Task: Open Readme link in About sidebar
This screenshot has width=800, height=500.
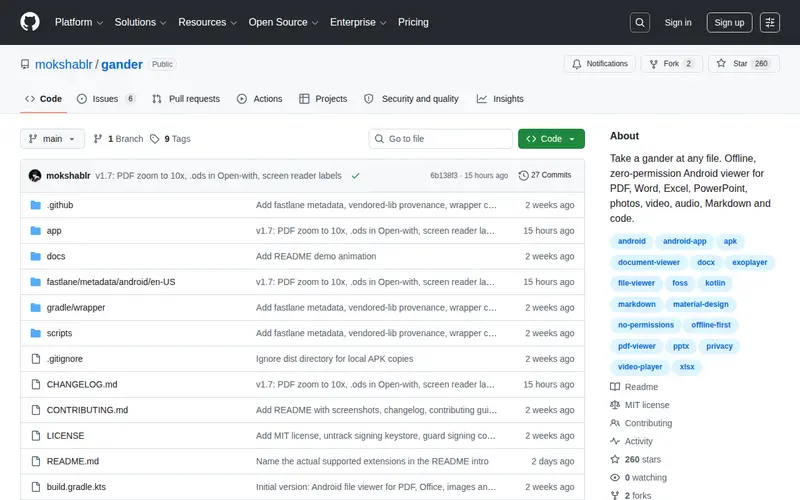Action: pos(634,387)
